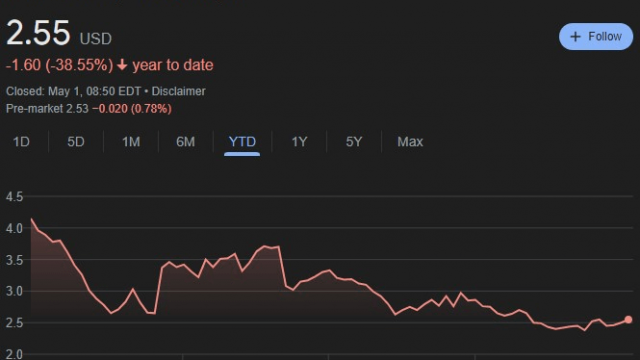Image resolution: width=640 pixels, height=360 pixels.
Task: Click the -1.60 (-38.55%) change text
Action: tap(60, 65)
